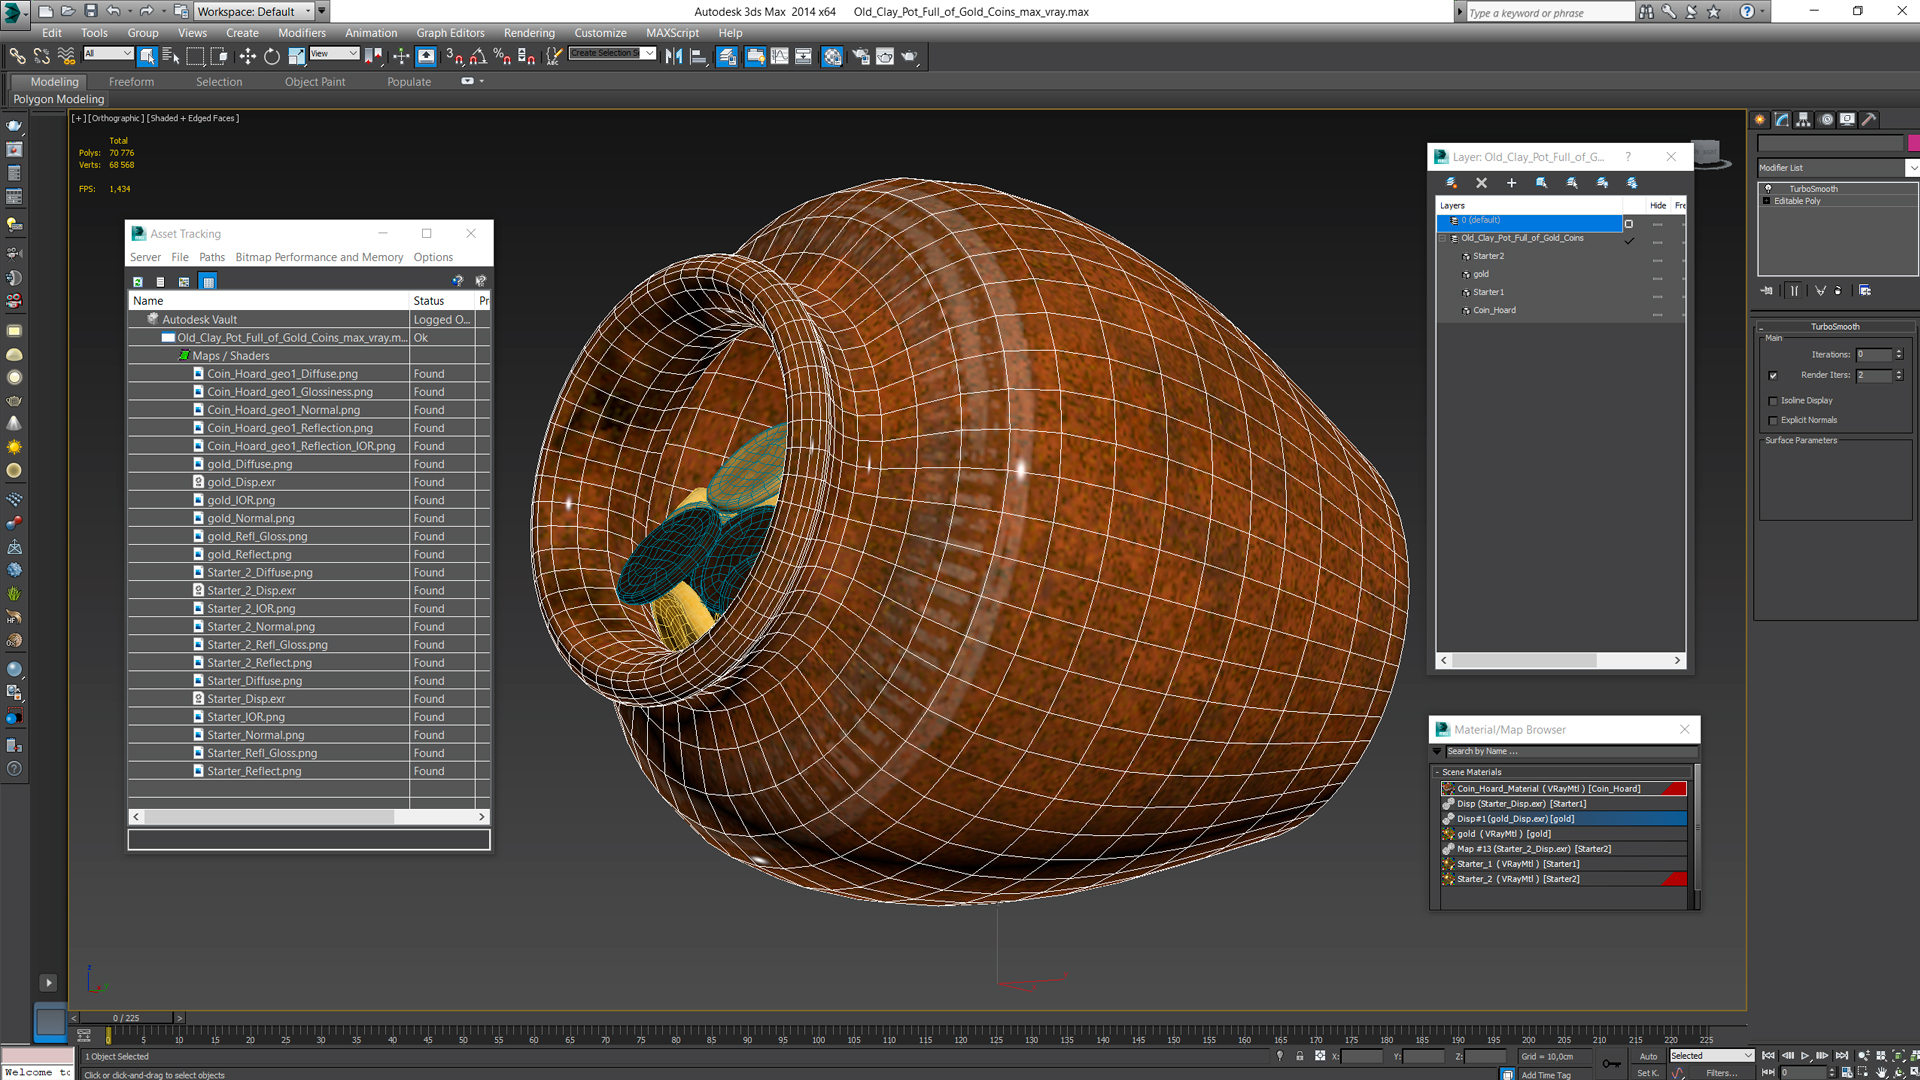Open Render Setup from main toolbar

coord(860,56)
